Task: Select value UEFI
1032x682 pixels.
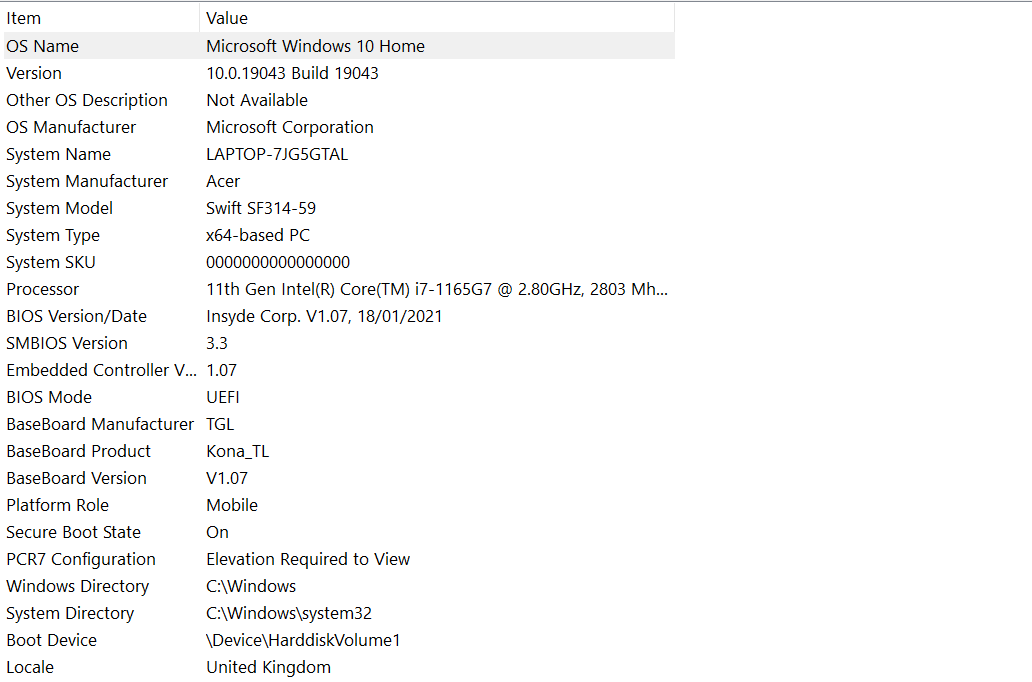Action: click(222, 397)
